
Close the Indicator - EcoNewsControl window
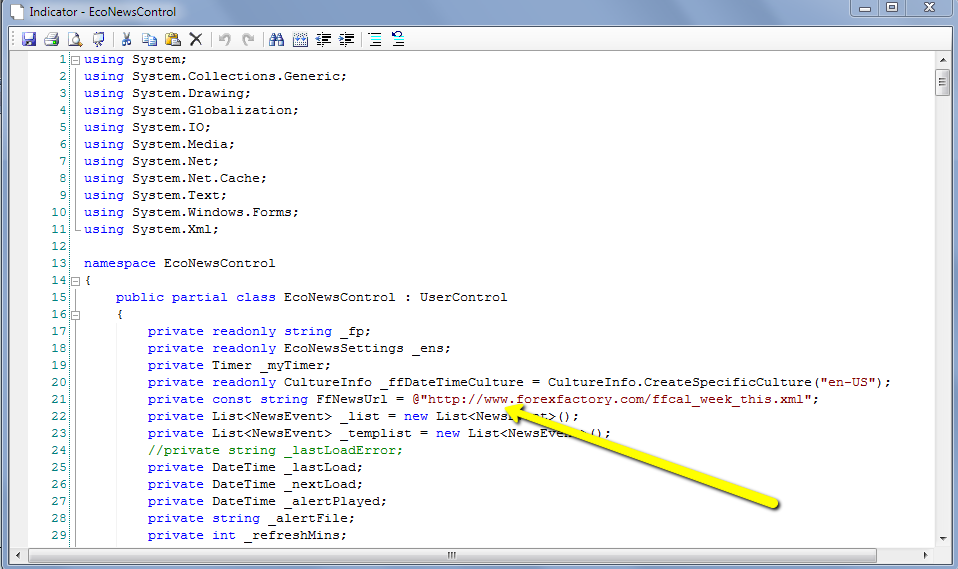tap(929, 8)
